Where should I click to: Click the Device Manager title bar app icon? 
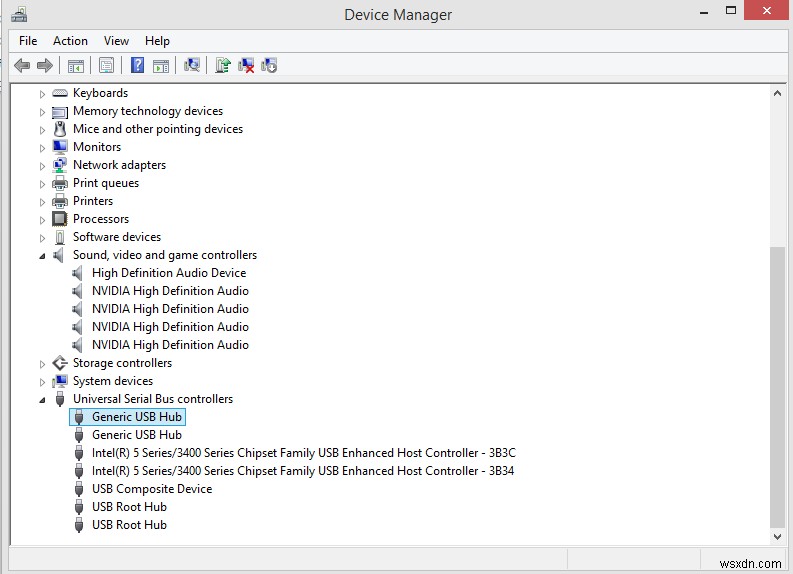[x=19, y=14]
